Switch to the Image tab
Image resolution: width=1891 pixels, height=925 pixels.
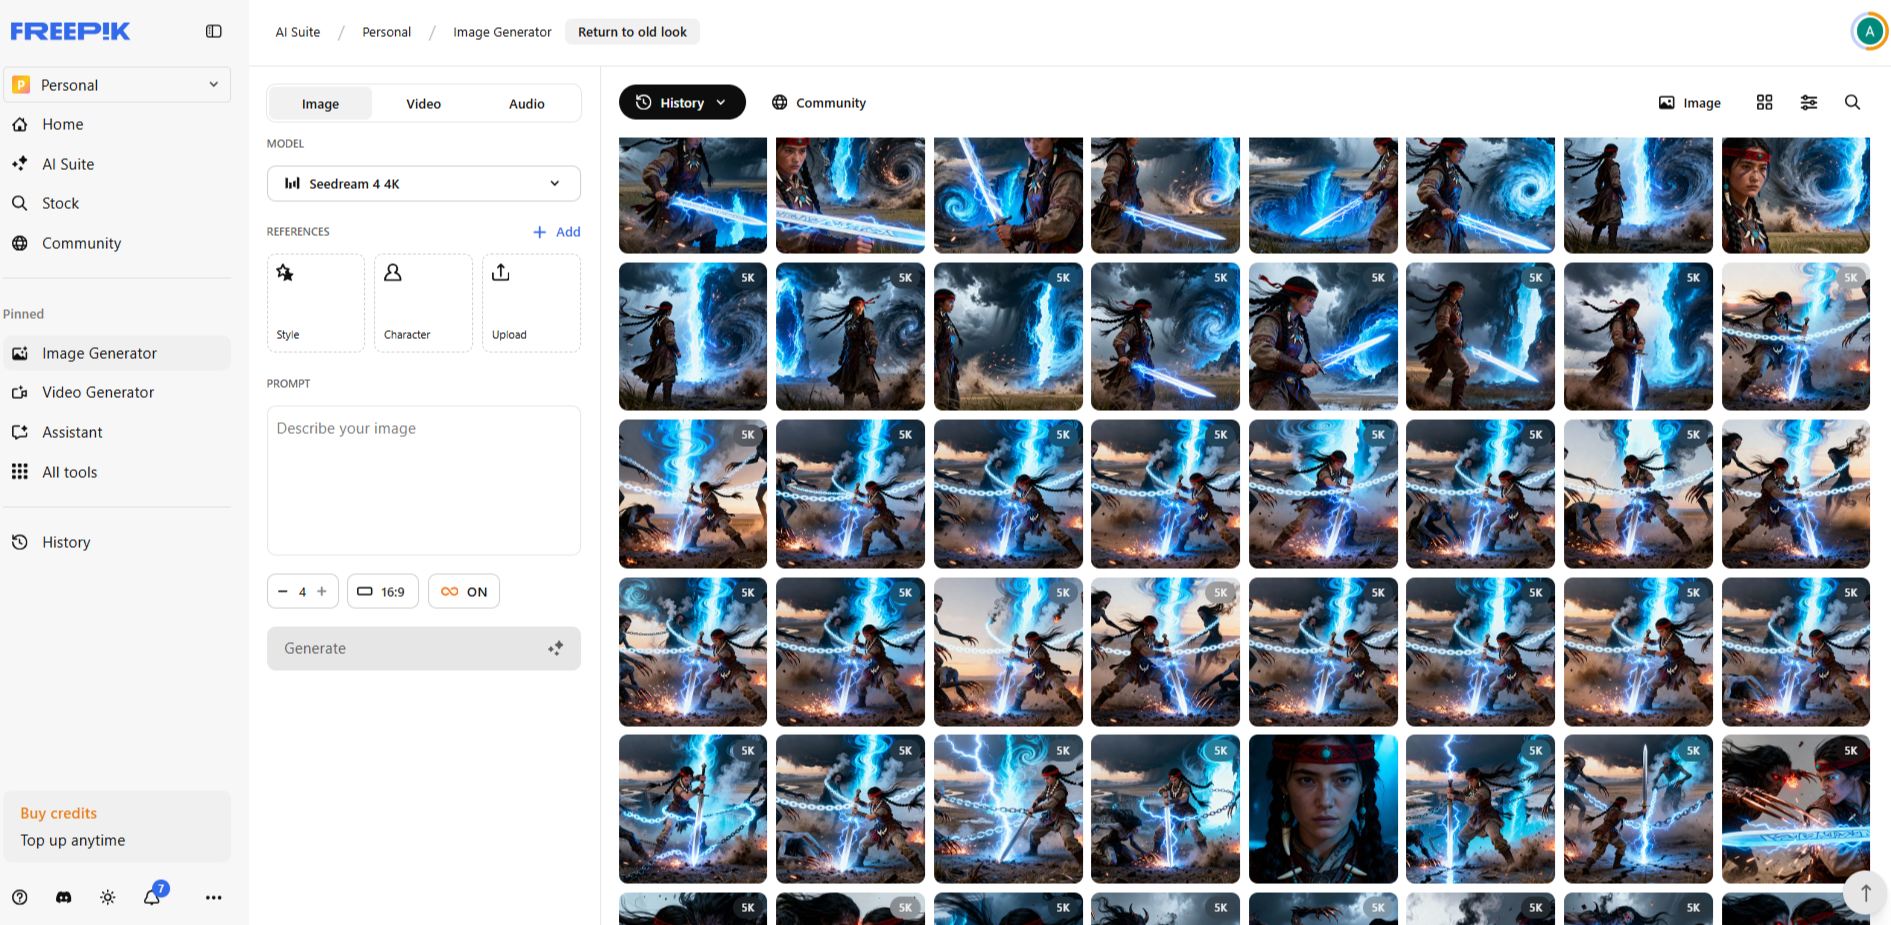[x=320, y=103]
